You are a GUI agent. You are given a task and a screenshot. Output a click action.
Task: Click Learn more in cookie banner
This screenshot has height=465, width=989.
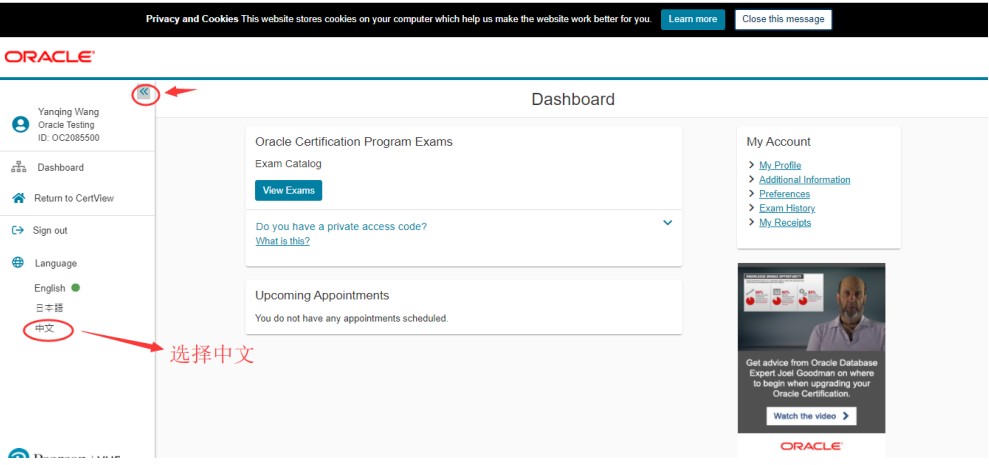coord(692,19)
